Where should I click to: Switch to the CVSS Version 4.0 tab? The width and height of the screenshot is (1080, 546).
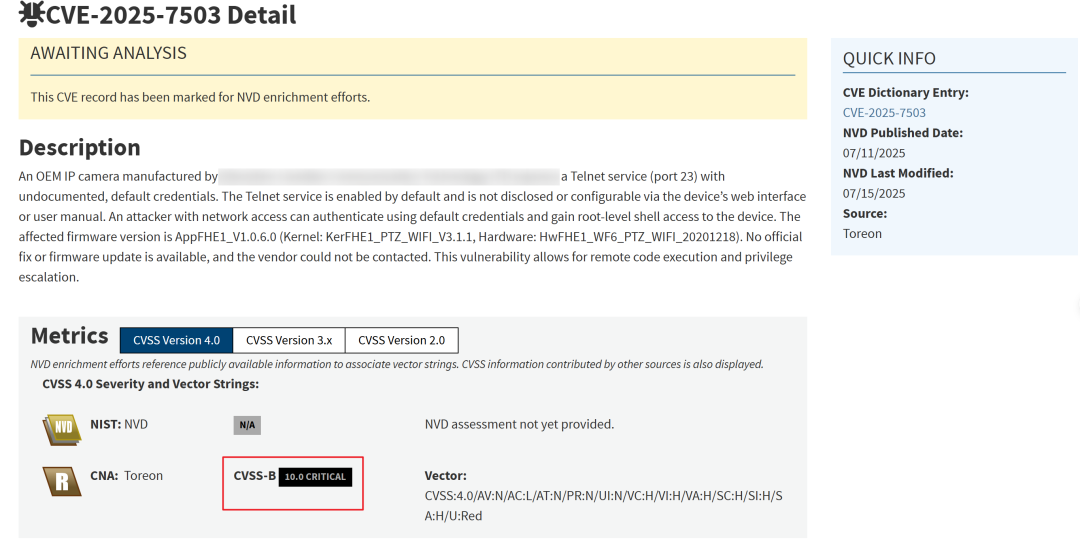coord(176,340)
